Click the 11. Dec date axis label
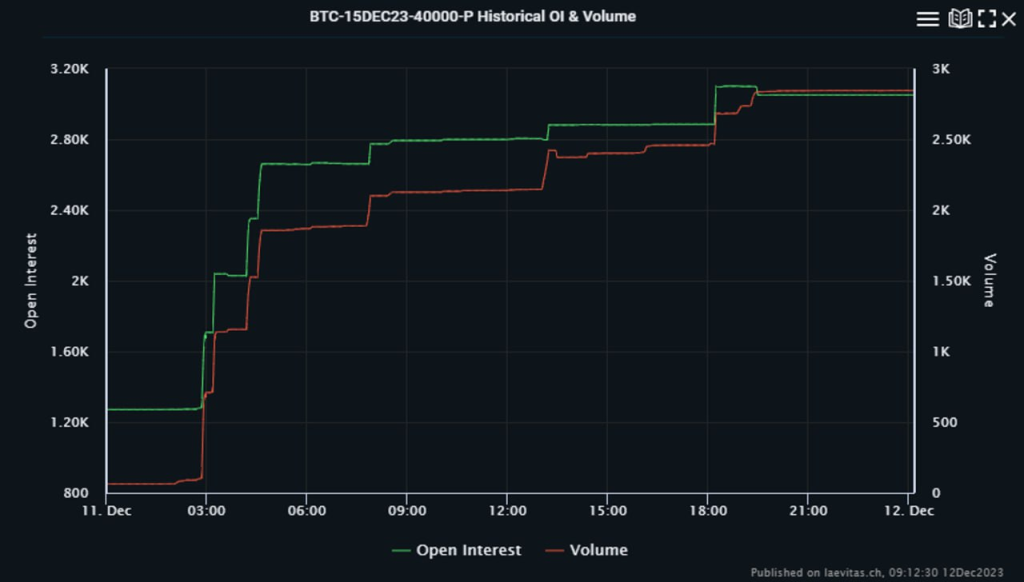 (106, 511)
